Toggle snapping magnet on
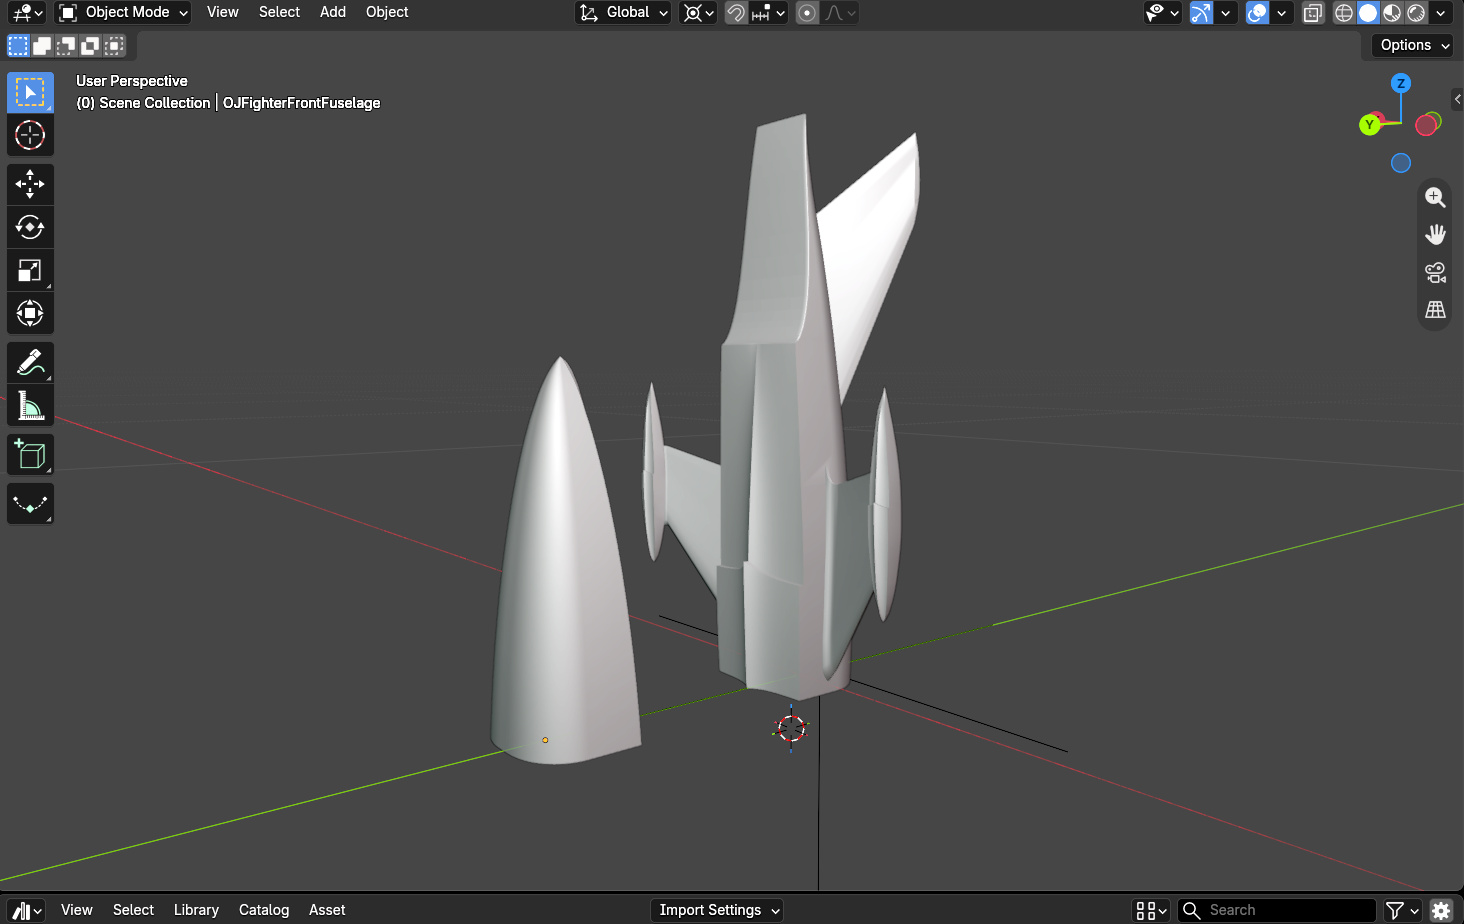 (x=736, y=13)
